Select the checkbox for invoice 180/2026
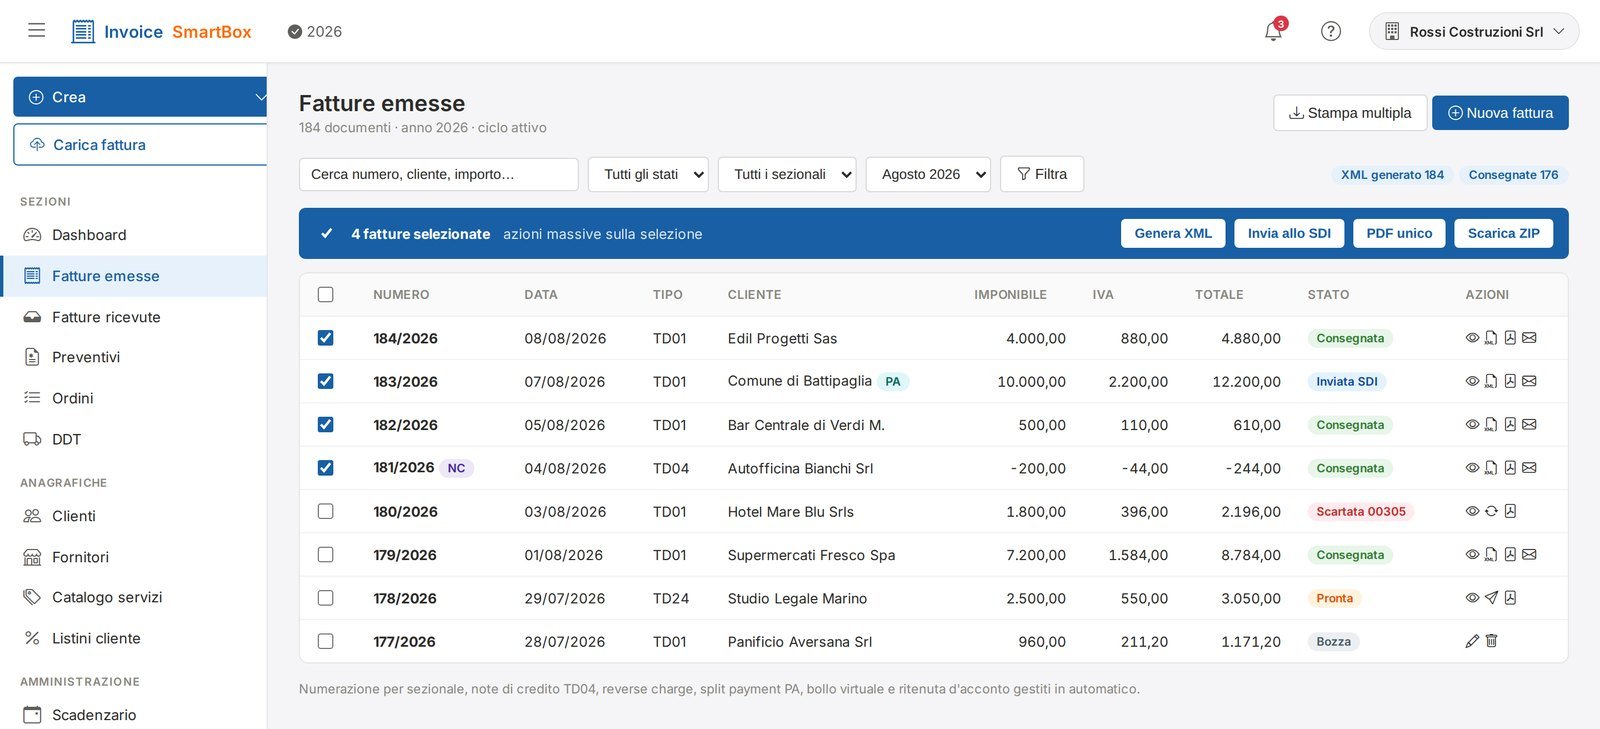The height and width of the screenshot is (729, 1600). [325, 511]
